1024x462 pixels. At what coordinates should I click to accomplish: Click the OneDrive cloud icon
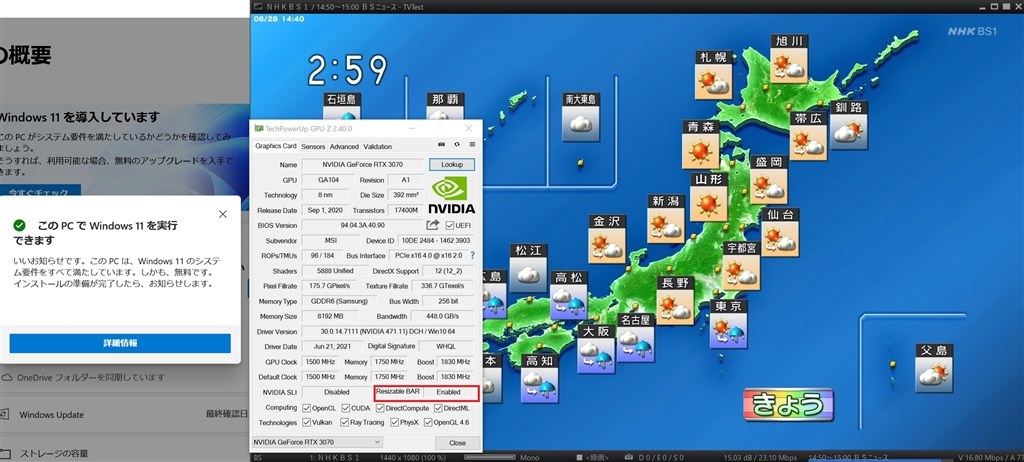[x=7, y=378]
